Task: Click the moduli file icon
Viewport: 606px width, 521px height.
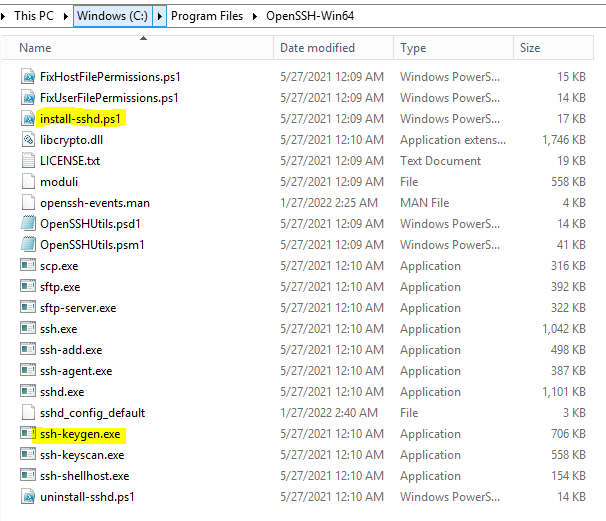Action: coord(28,182)
